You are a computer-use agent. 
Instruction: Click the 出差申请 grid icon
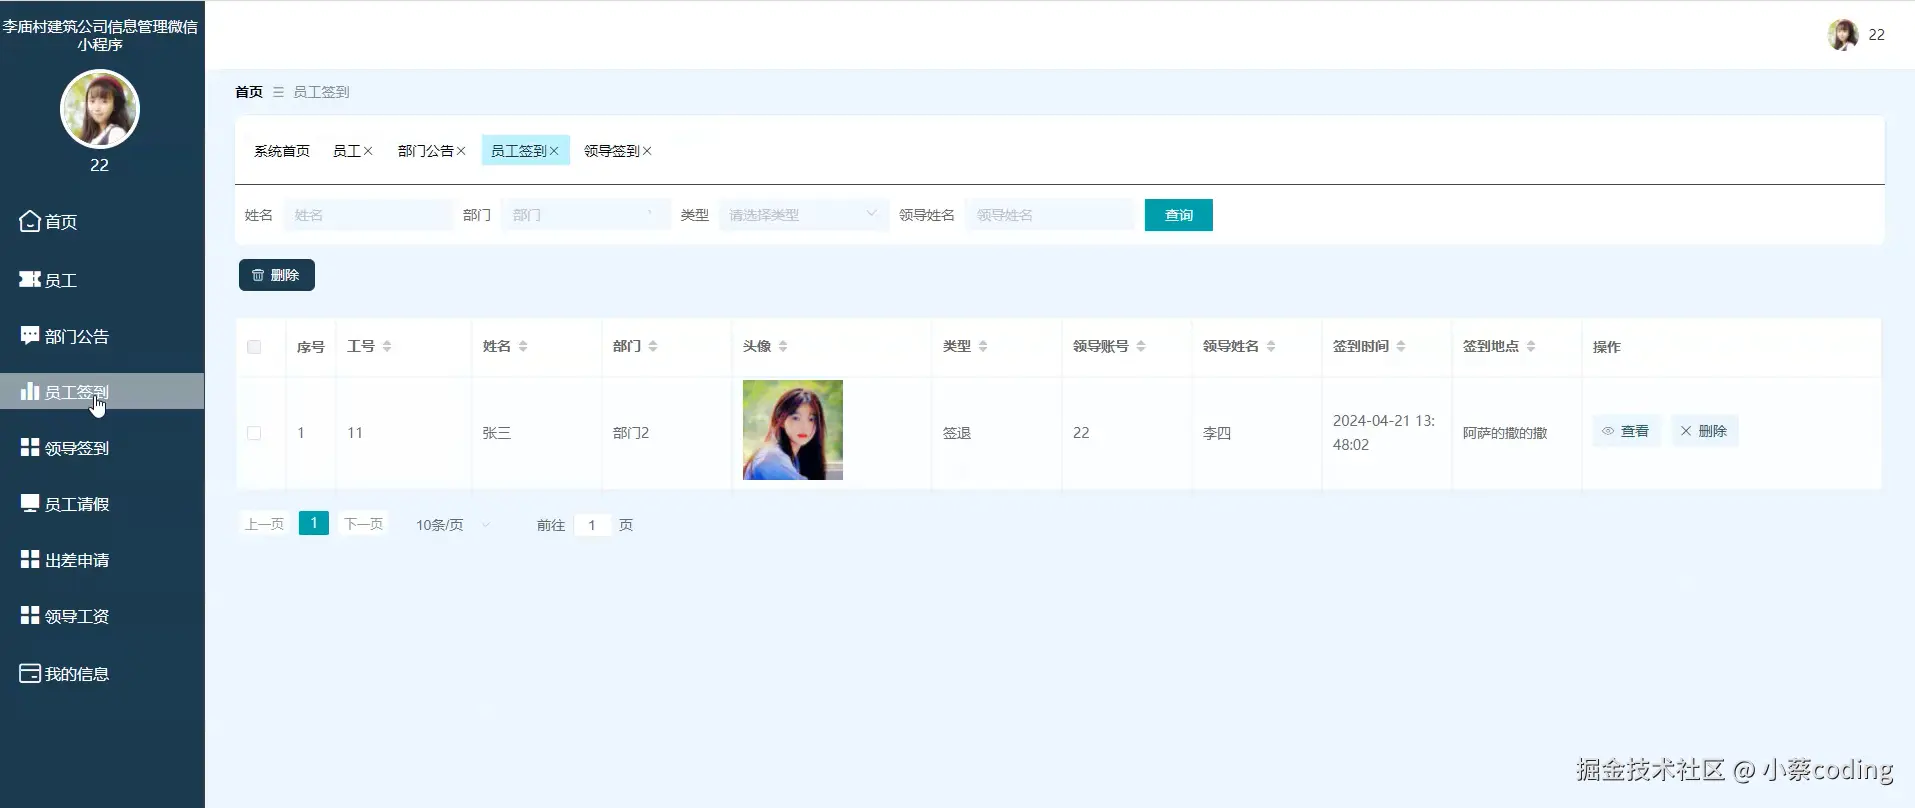point(30,559)
